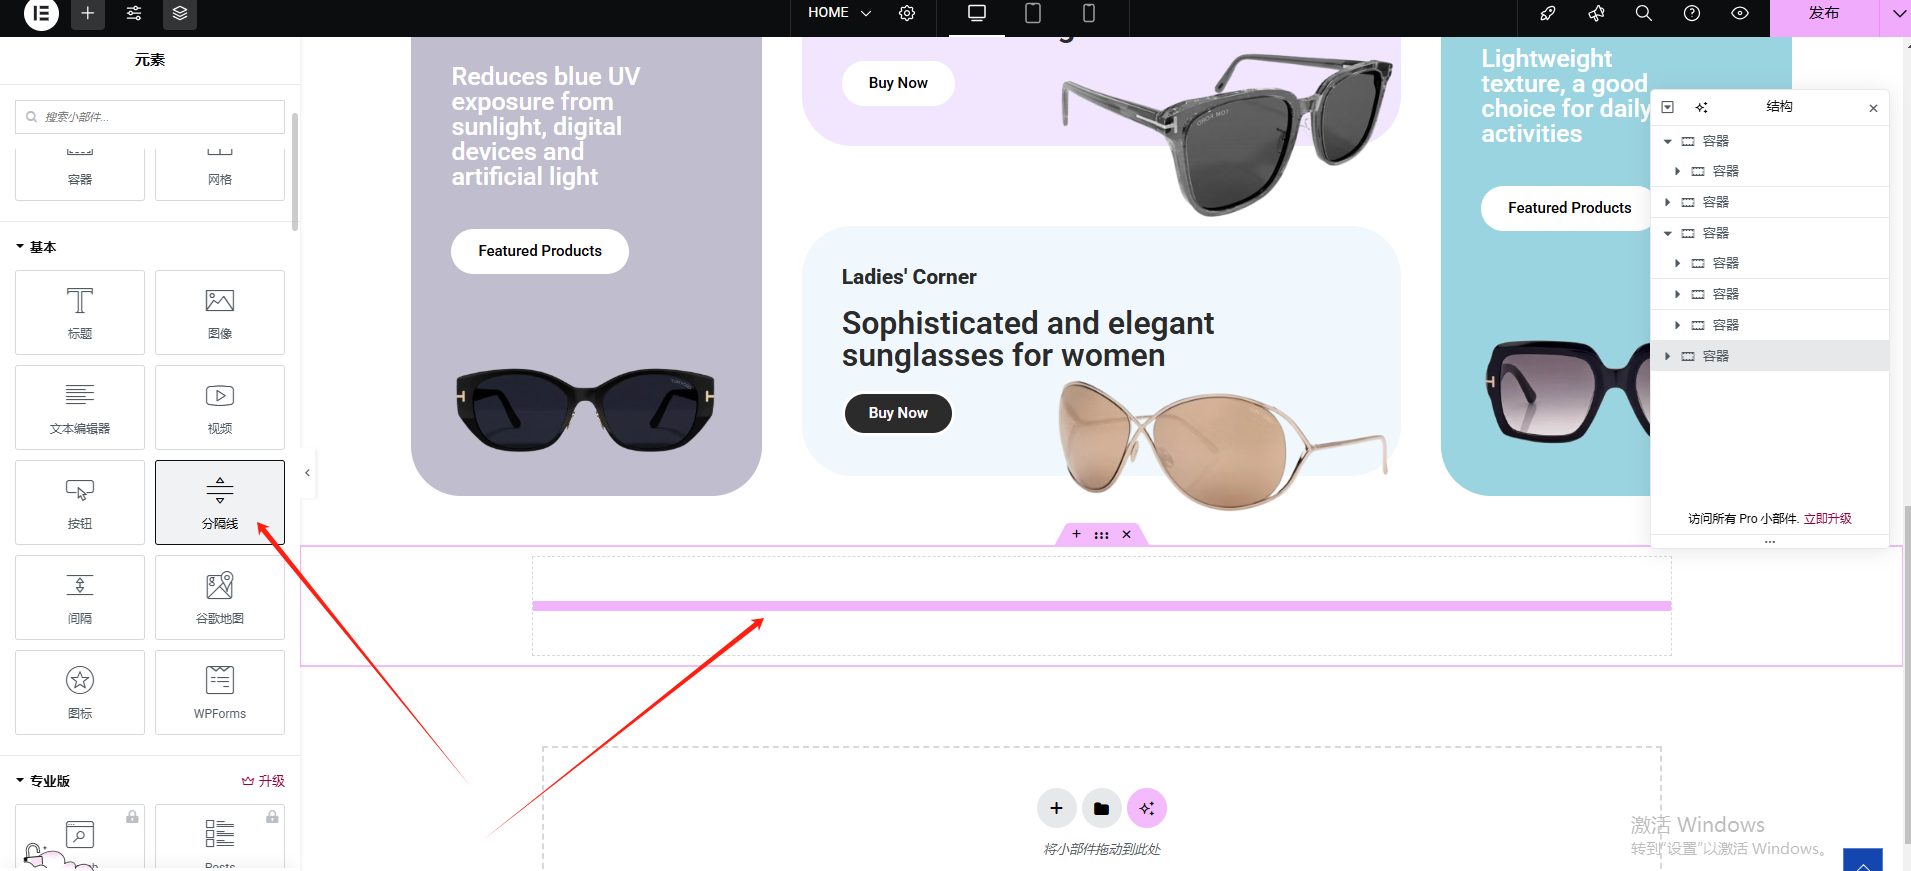The width and height of the screenshot is (1911, 871).
Task: Click the 发布 publish button
Action: 1823,14
